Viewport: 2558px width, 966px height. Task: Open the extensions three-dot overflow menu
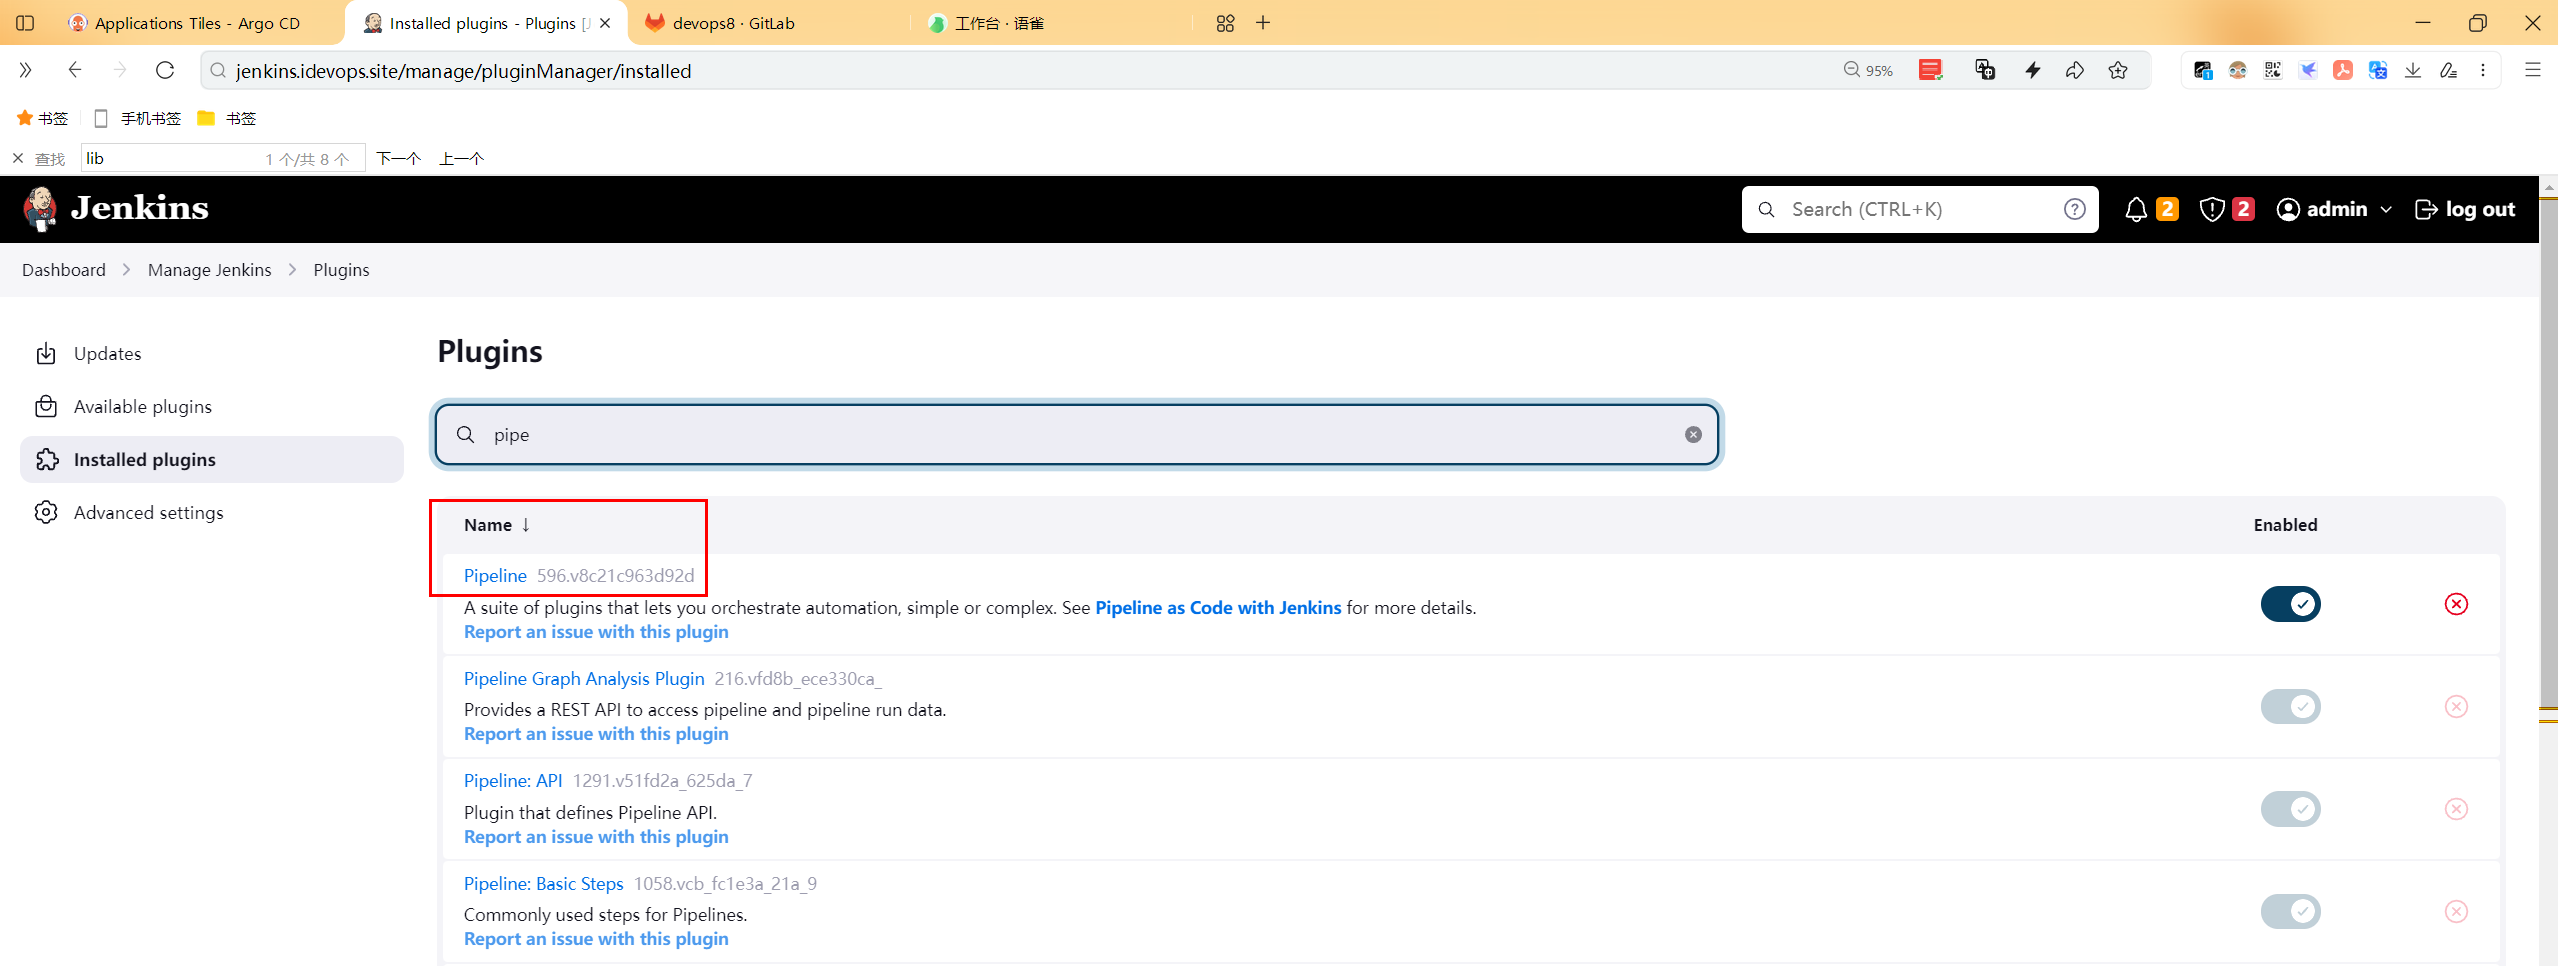pos(2482,70)
